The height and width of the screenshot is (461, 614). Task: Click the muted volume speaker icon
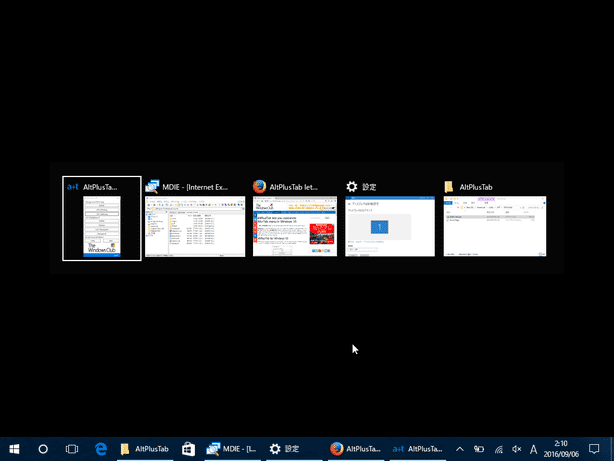516,449
